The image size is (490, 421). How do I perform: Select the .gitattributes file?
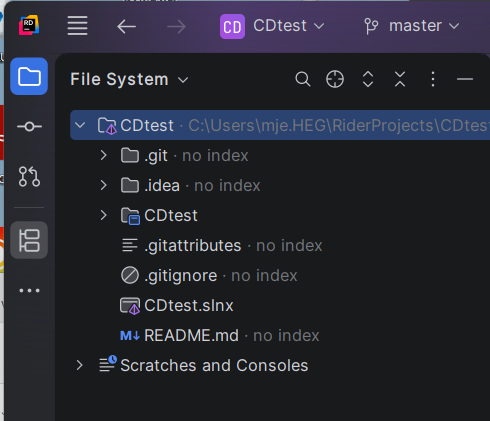point(193,246)
